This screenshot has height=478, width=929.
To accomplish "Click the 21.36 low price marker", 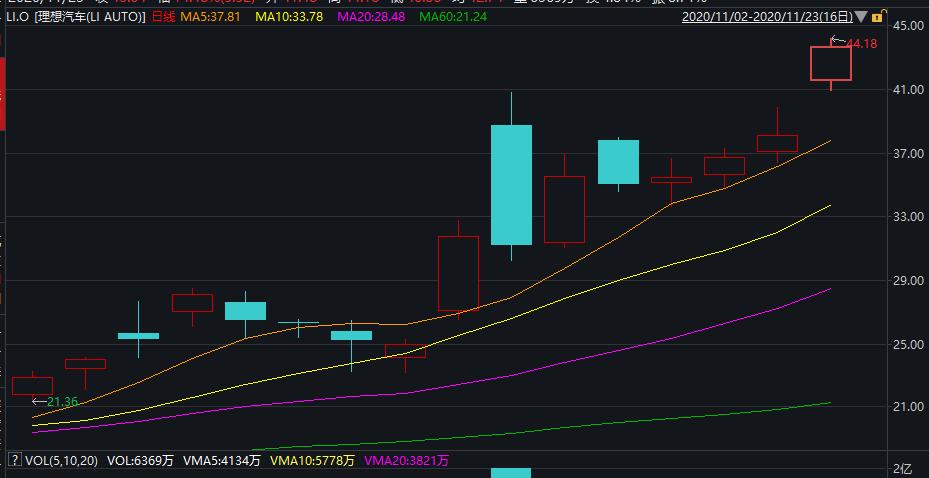I will (63, 402).
